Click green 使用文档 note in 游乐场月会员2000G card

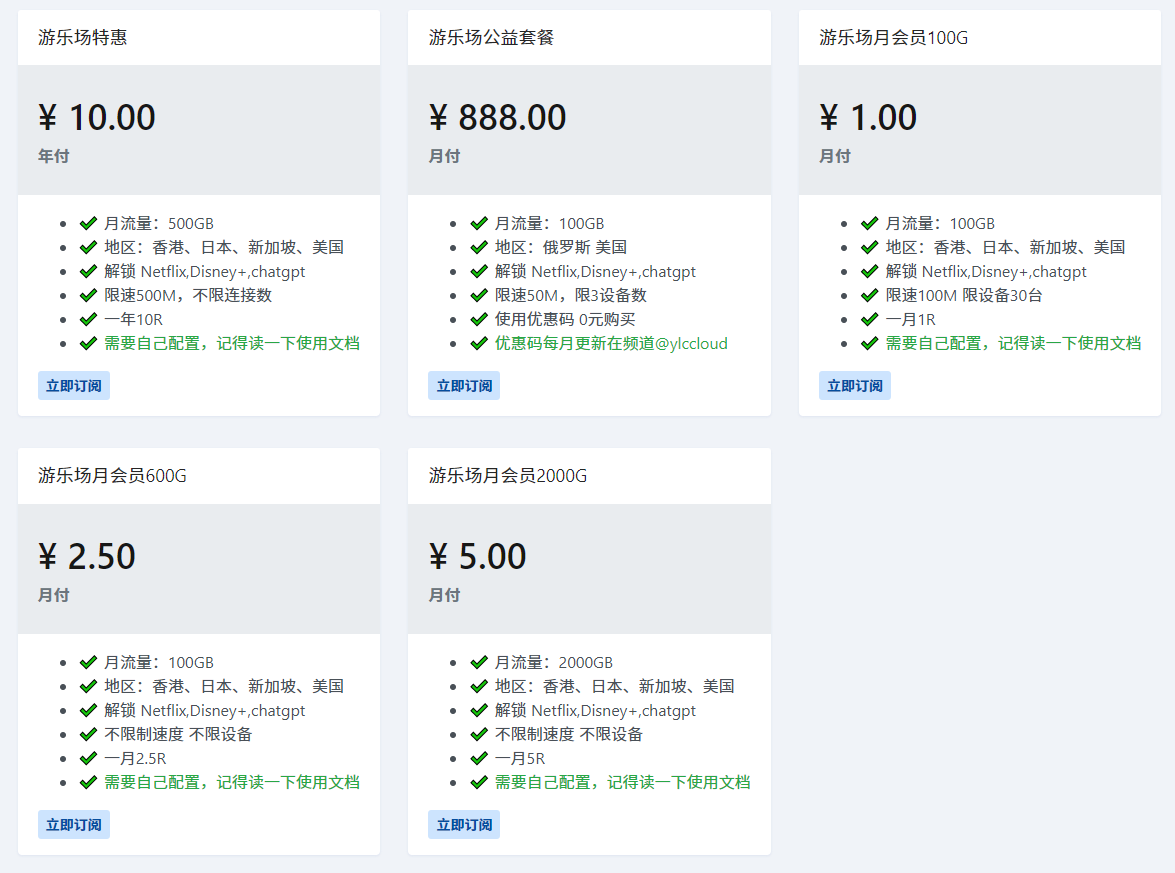(622, 782)
